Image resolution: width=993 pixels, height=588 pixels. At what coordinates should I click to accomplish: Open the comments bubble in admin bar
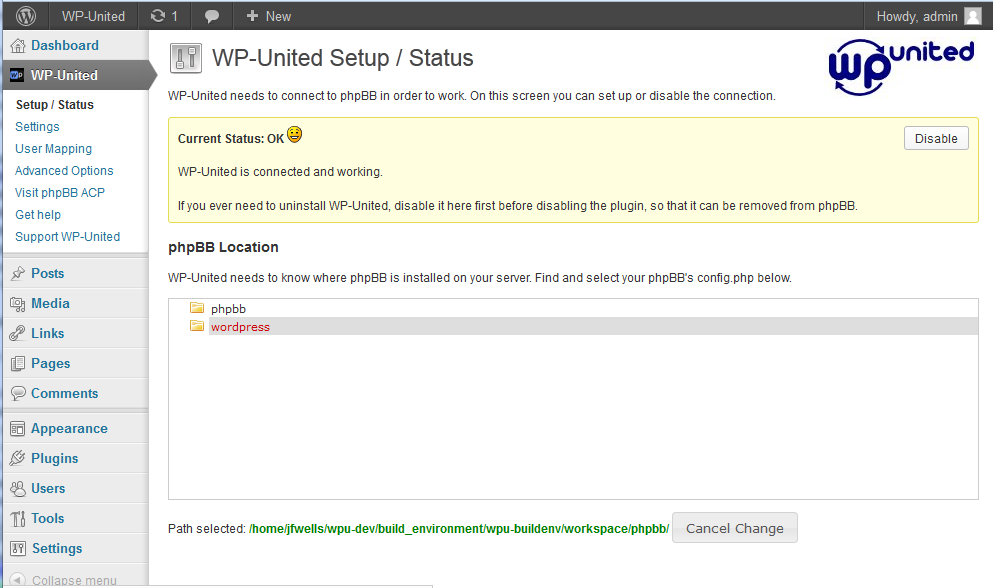click(212, 16)
